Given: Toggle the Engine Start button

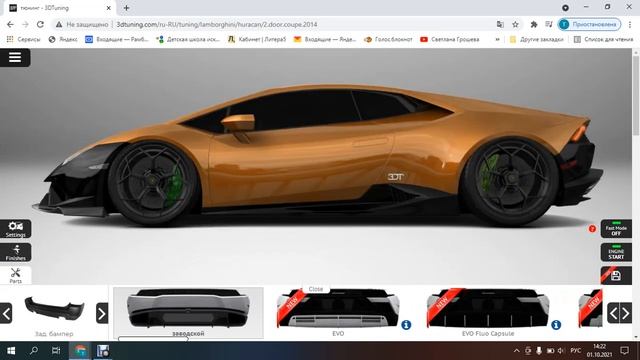Looking at the screenshot, I should pos(616,252).
